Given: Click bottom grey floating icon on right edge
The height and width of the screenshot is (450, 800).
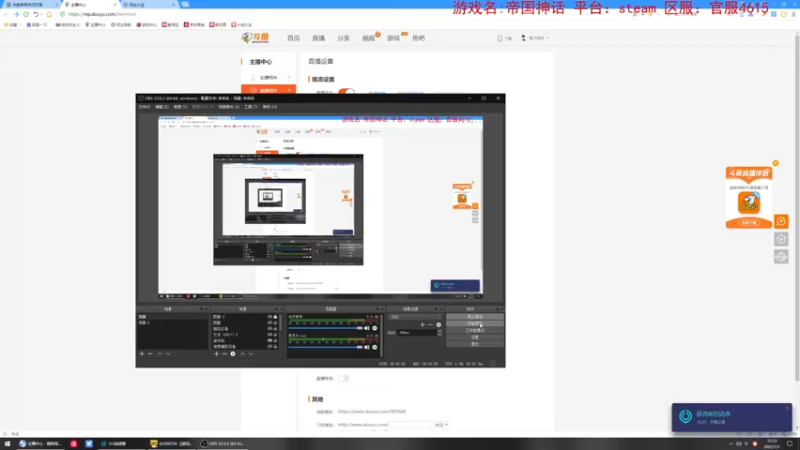Looking at the screenshot, I should click(x=781, y=257).
